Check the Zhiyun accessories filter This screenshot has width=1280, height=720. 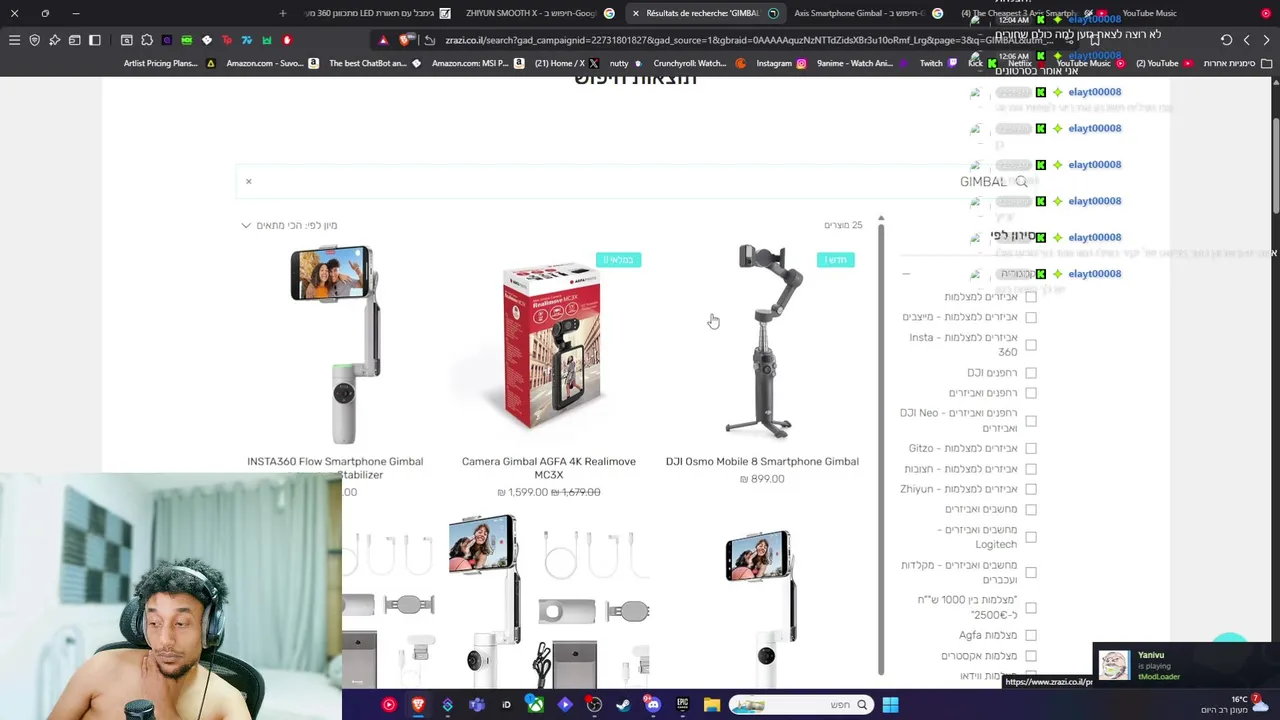pos(1031,489)
